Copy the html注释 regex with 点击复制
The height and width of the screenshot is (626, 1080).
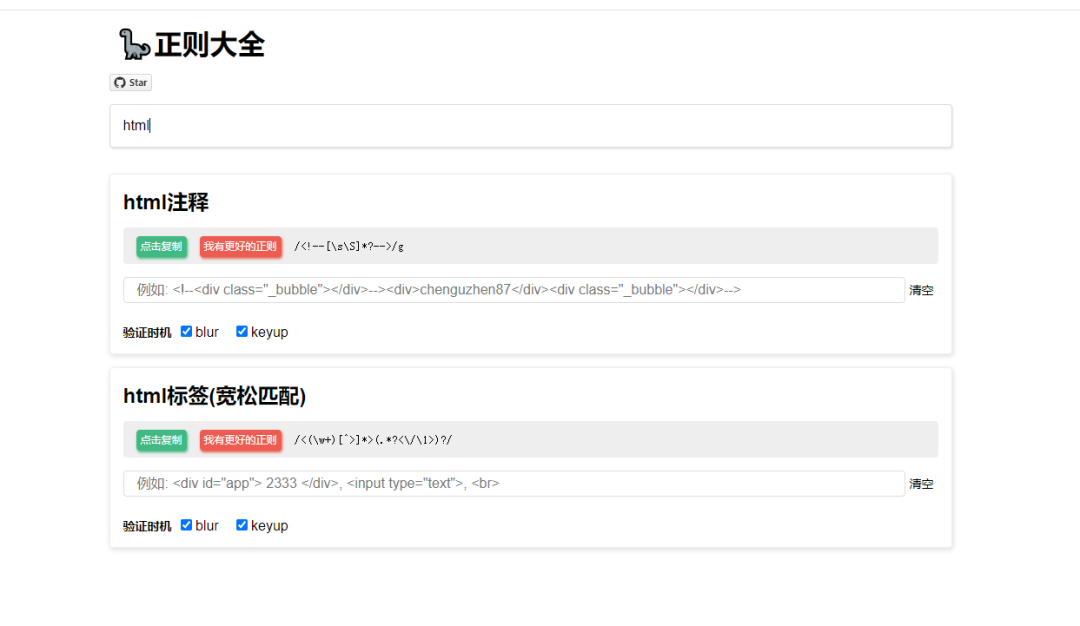161,246
